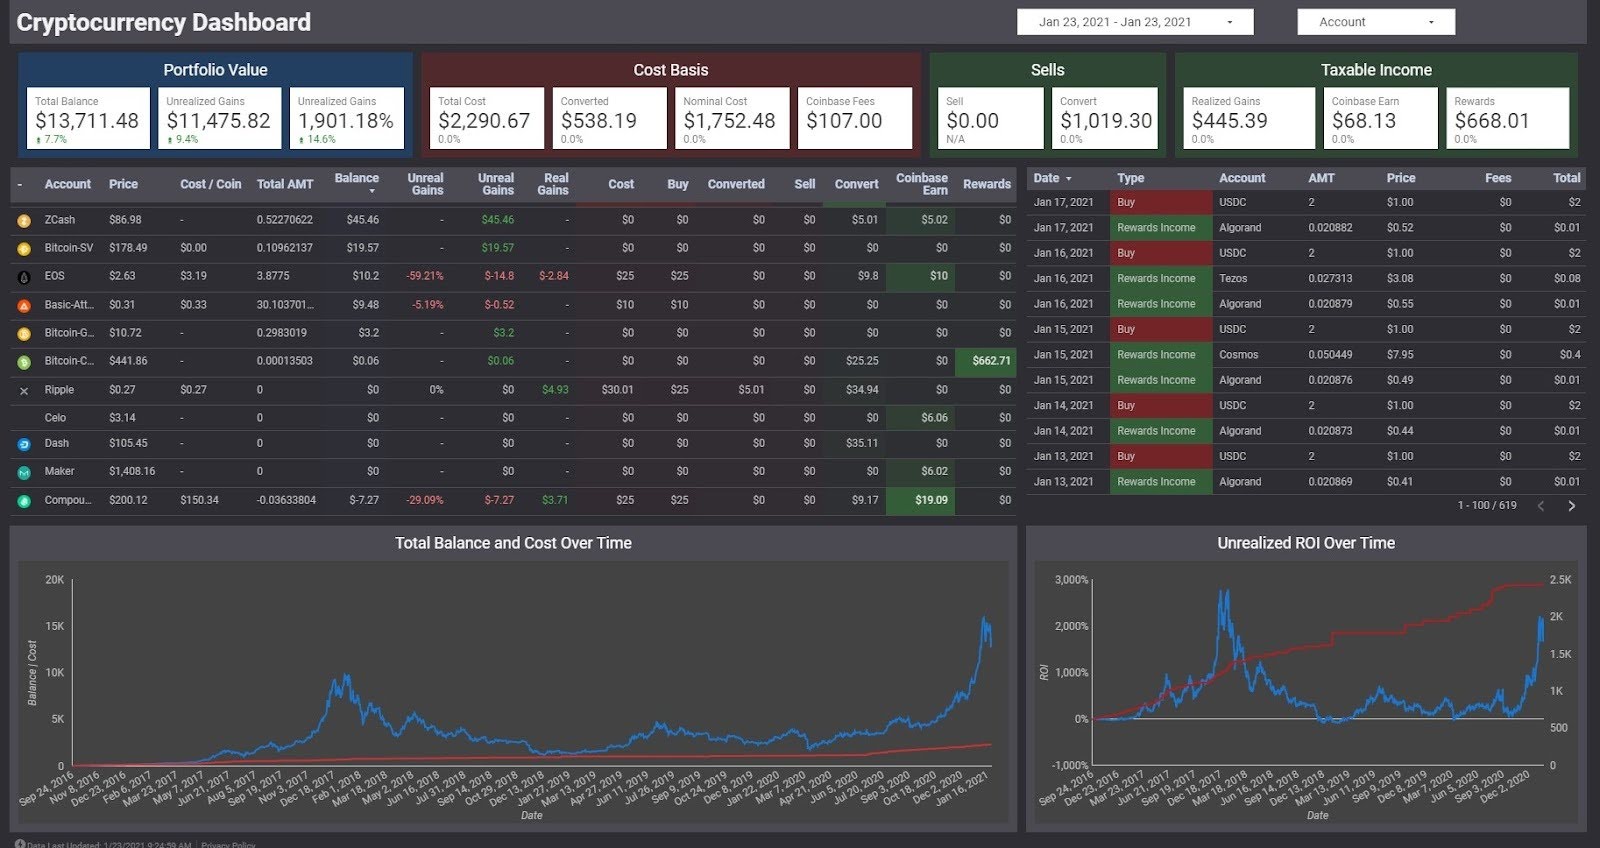Click the green $662.71 rewards cell
The height and width of the screenshot is (848, 1600).
[x=986, y=361]
